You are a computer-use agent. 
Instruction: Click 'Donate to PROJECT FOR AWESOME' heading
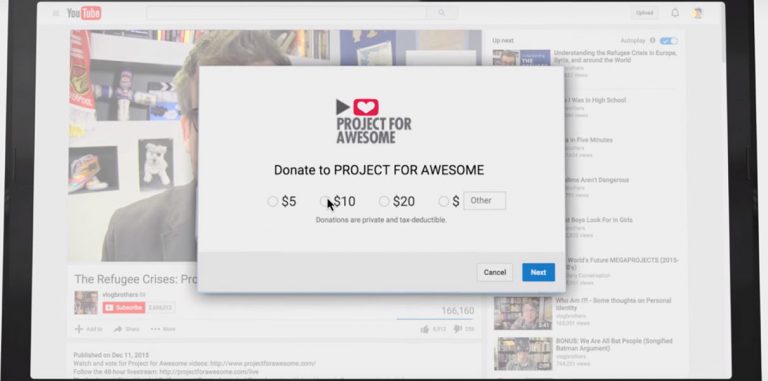click(379, 170)
